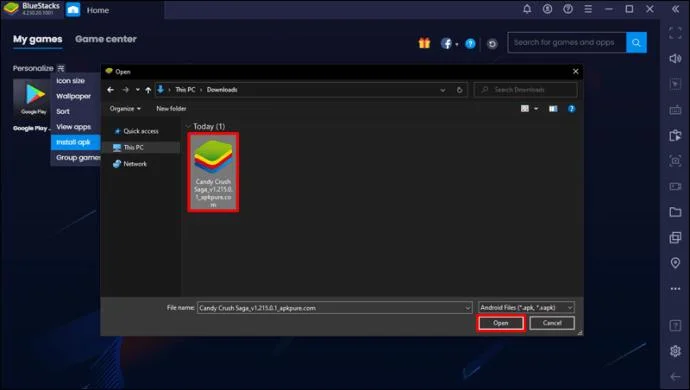Toggle fullscreen from the right sidebar
The width and height of the screenshot is (690, 390).
(675, 33)
